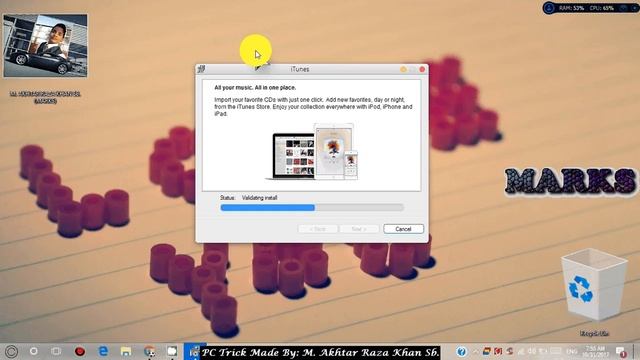Viewport: 640px width, 360px height.
Task: Open the Action Center notification icon
Action: [620, 352]
